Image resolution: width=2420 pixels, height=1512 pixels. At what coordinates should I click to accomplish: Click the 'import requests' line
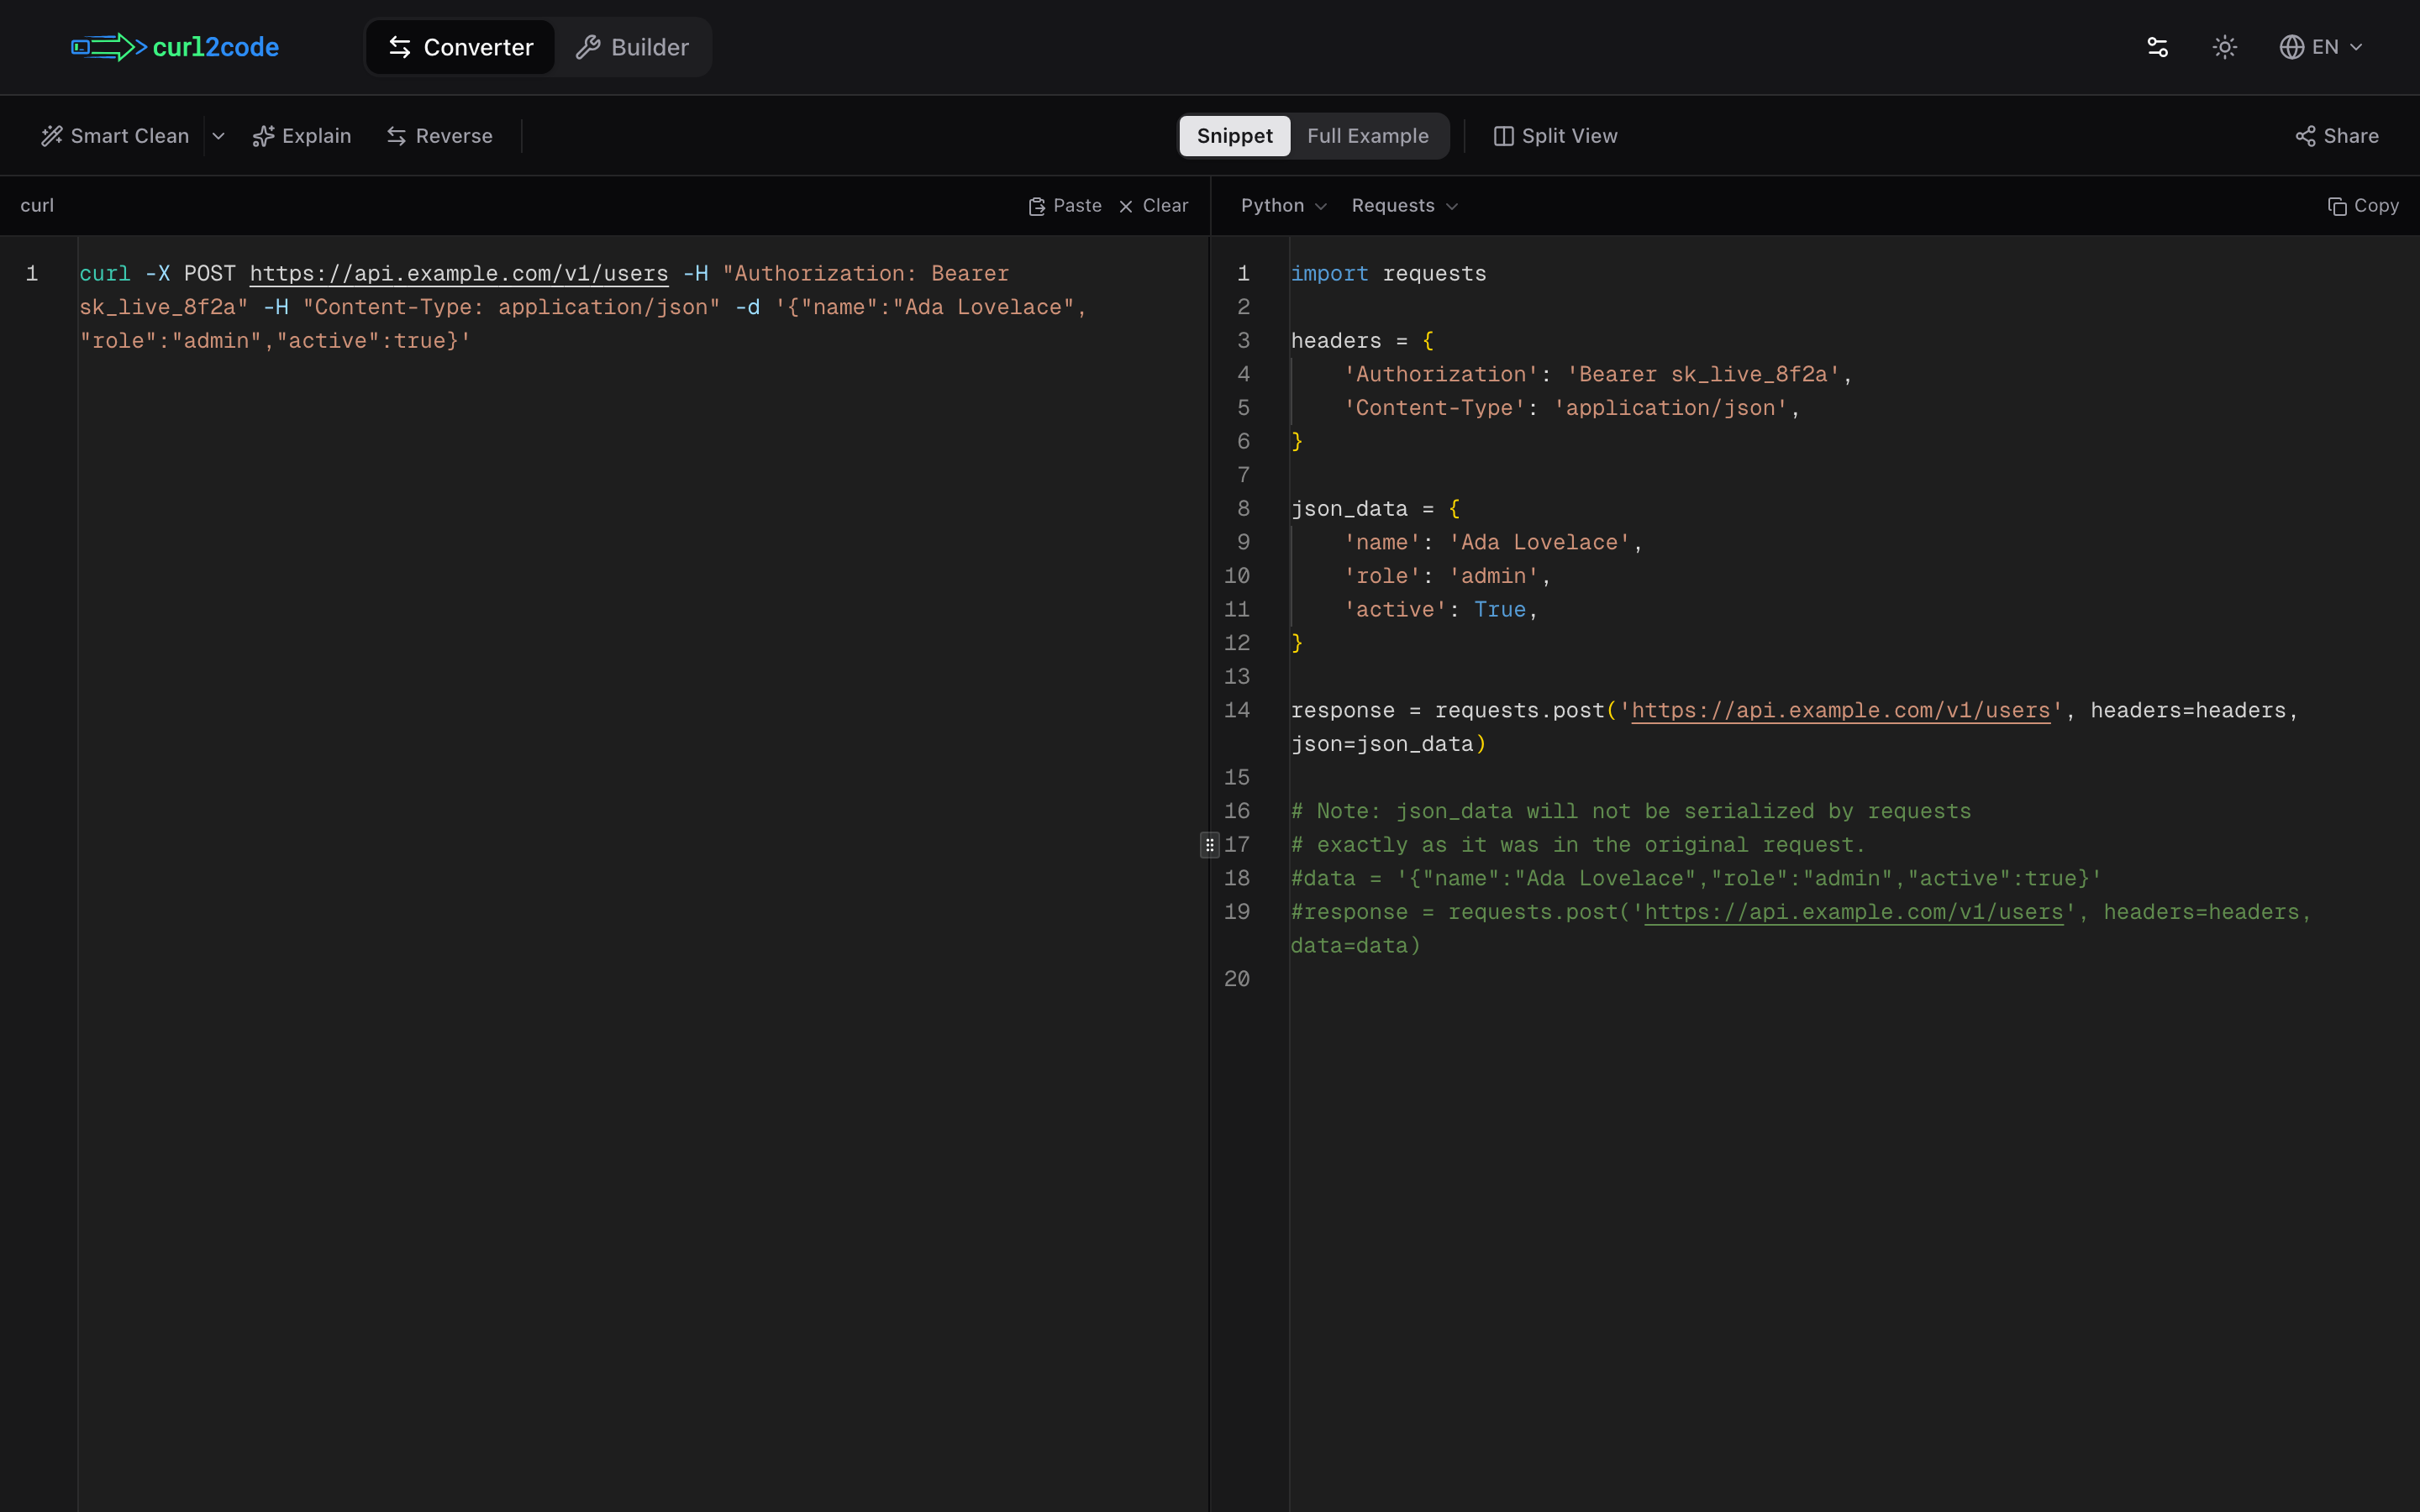pos(1388,274)
